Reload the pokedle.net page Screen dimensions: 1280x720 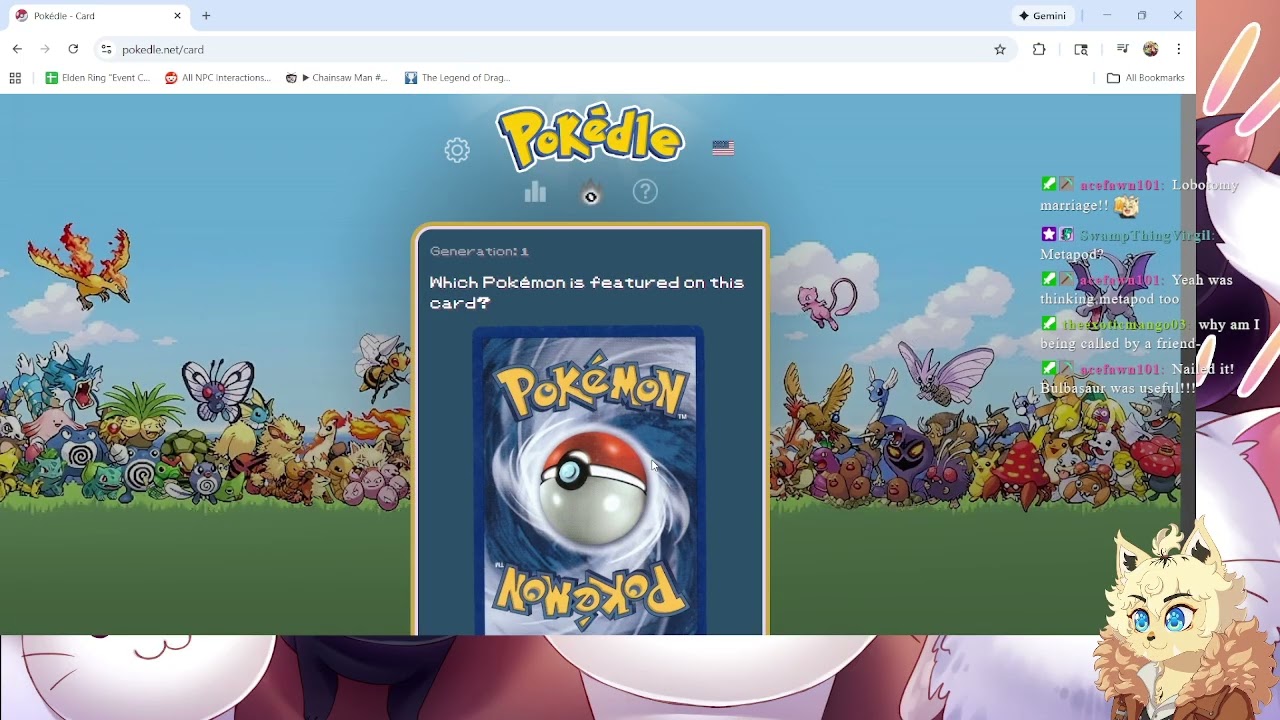click(73, 49)
